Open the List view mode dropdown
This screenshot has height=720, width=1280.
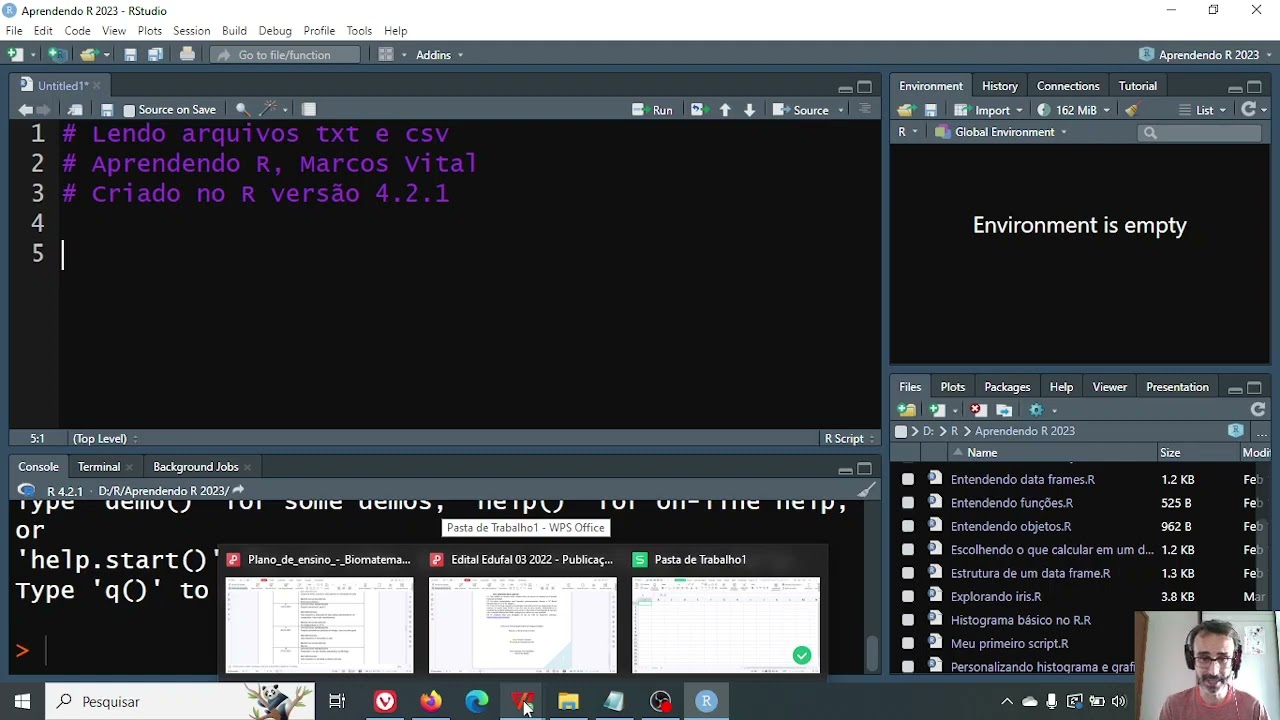click(x=1203, y=110)
